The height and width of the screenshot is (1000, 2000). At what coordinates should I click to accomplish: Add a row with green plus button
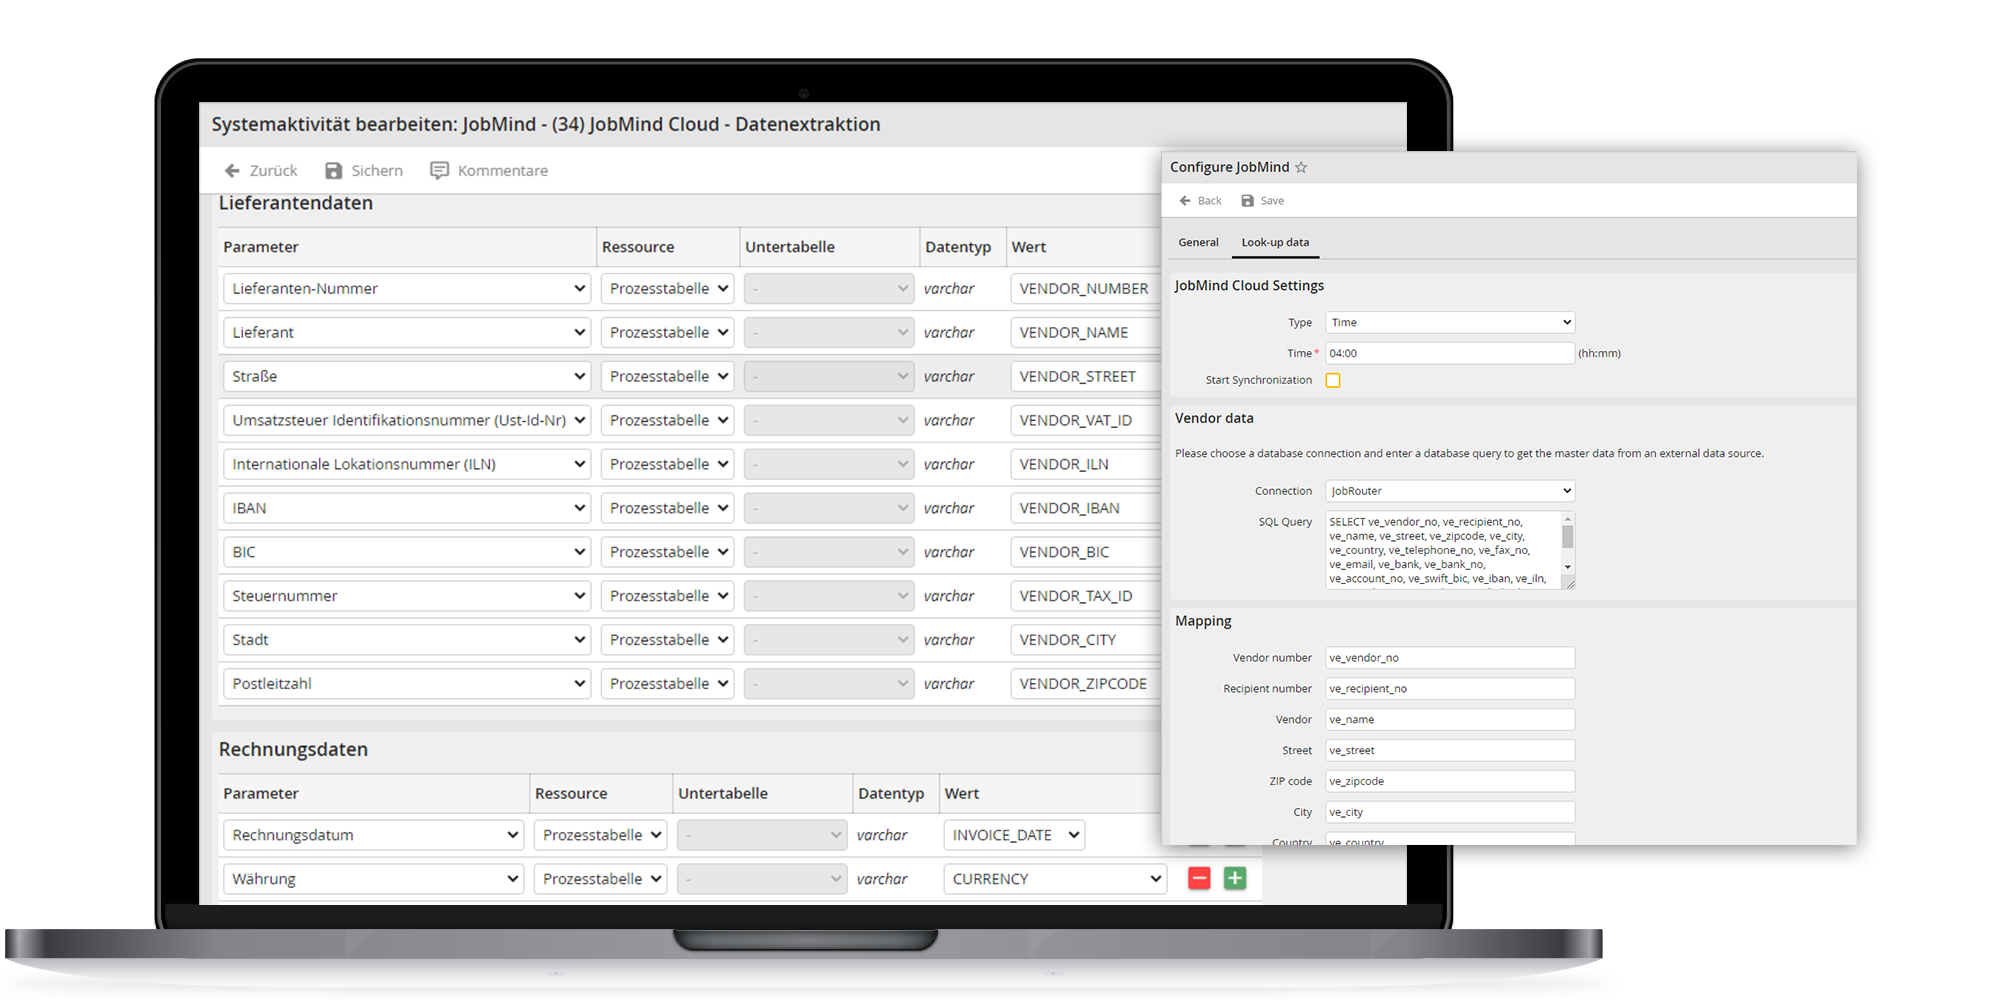[1235, 879]
